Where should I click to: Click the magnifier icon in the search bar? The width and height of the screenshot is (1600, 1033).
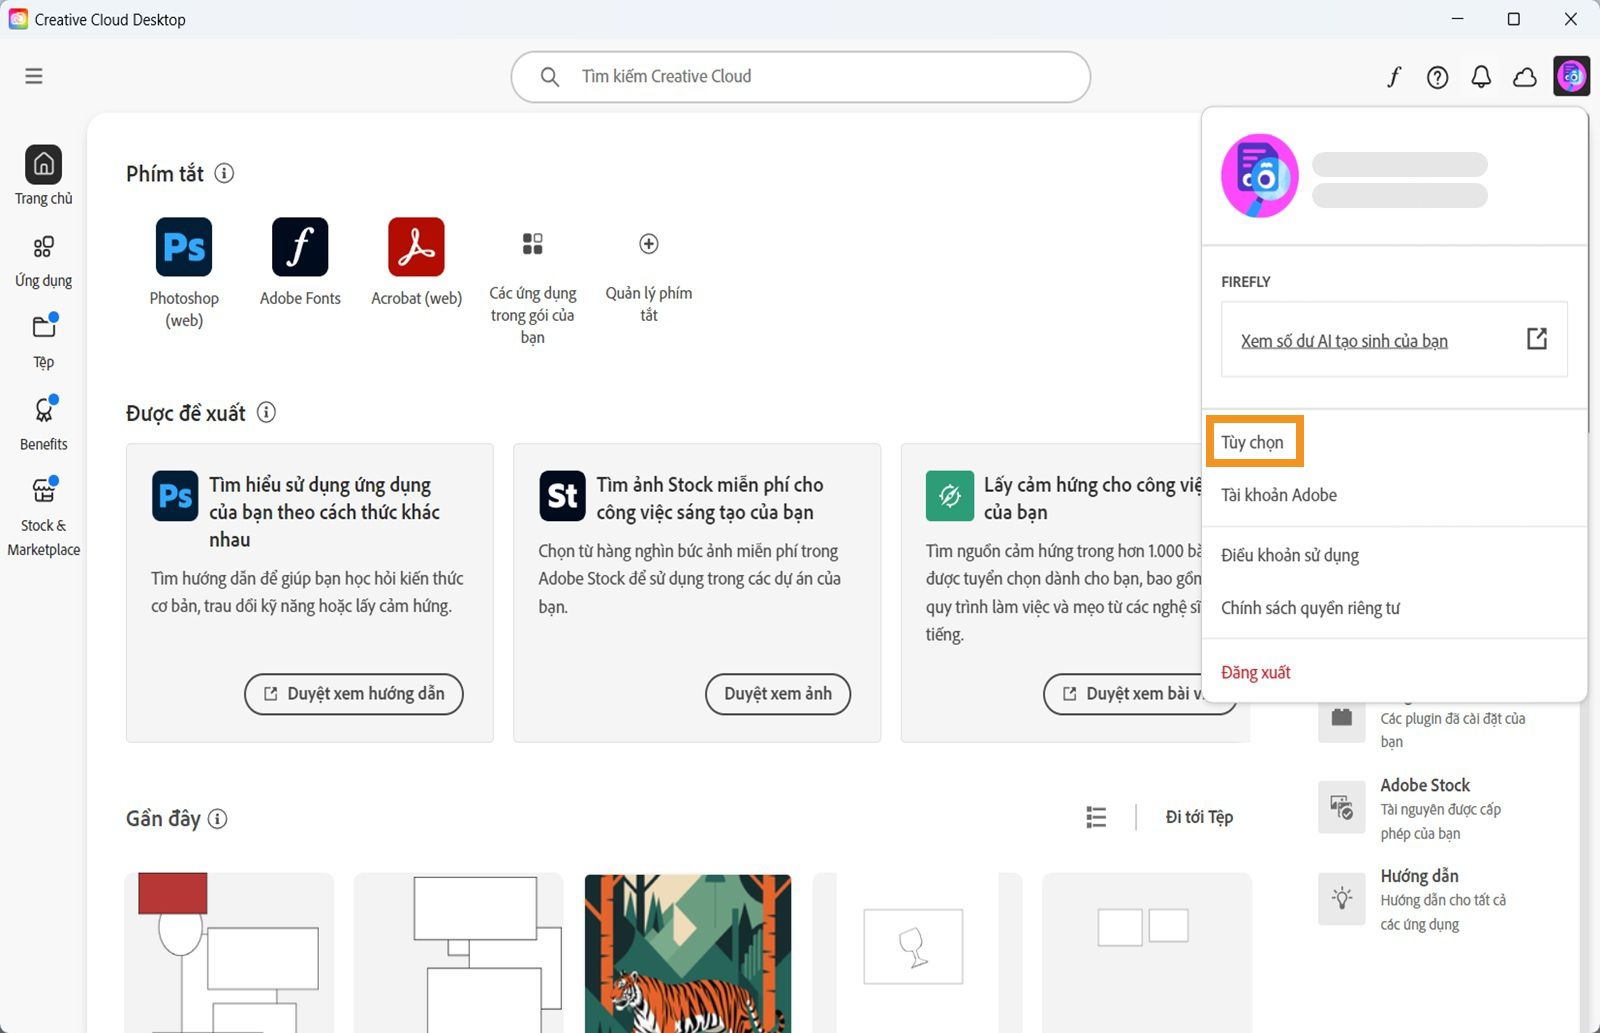(x=549, y=77)
